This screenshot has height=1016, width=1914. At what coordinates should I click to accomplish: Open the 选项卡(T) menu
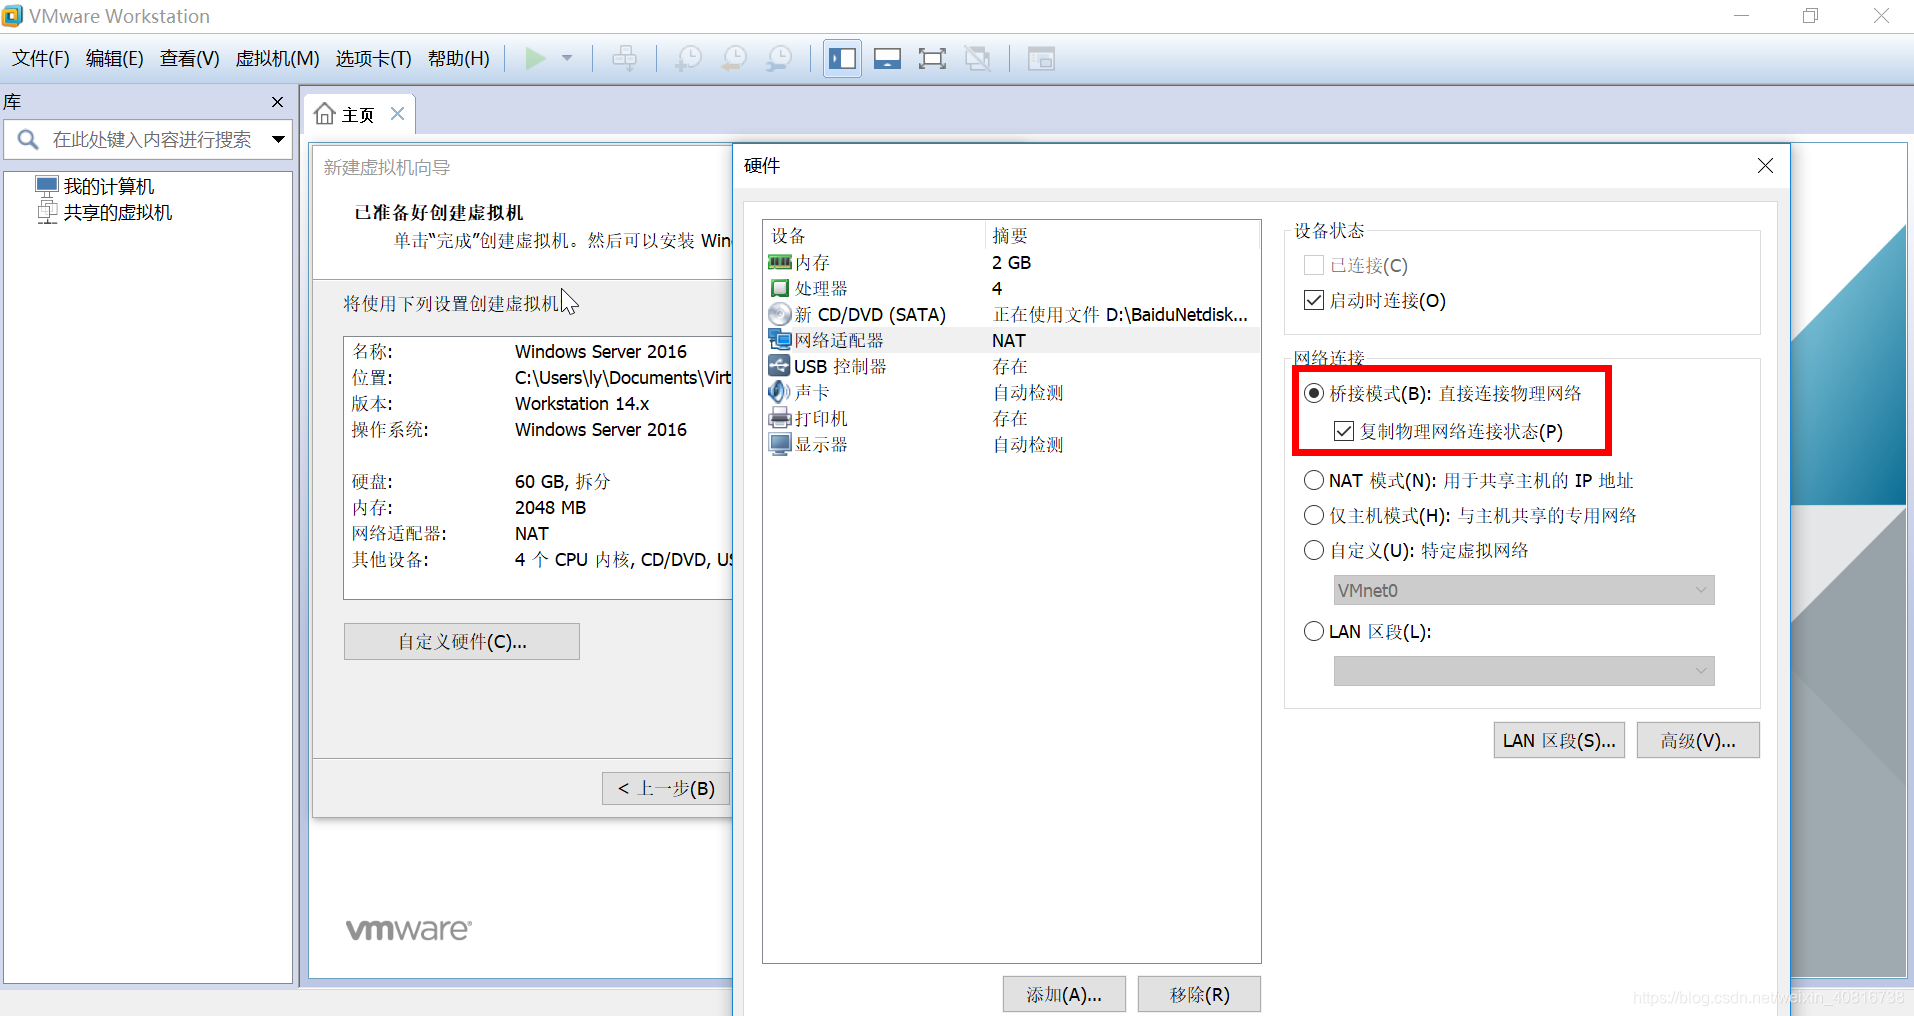(373, 59)
